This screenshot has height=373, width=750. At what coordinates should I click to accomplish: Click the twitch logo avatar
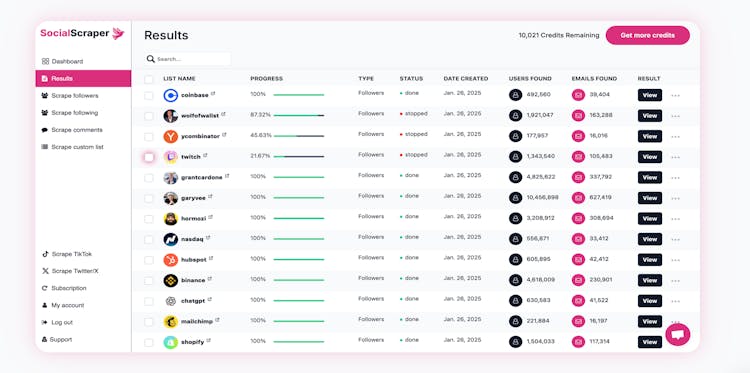click(x=170, y=157)
